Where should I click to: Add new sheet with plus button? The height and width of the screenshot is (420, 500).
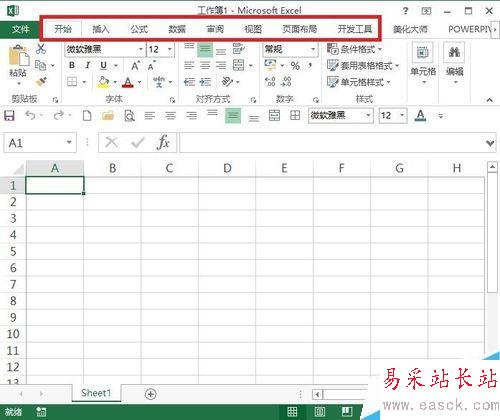151,394
